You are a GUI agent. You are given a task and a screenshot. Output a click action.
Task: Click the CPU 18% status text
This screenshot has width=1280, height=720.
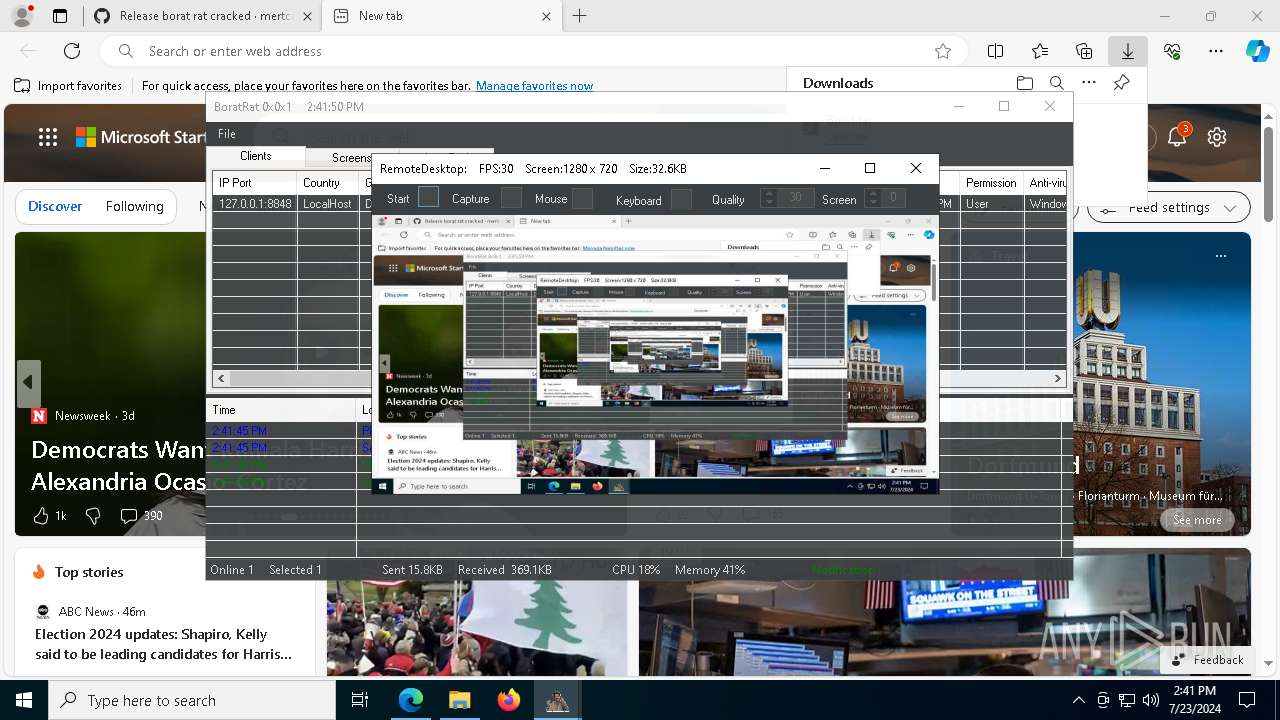click(636, 570)
